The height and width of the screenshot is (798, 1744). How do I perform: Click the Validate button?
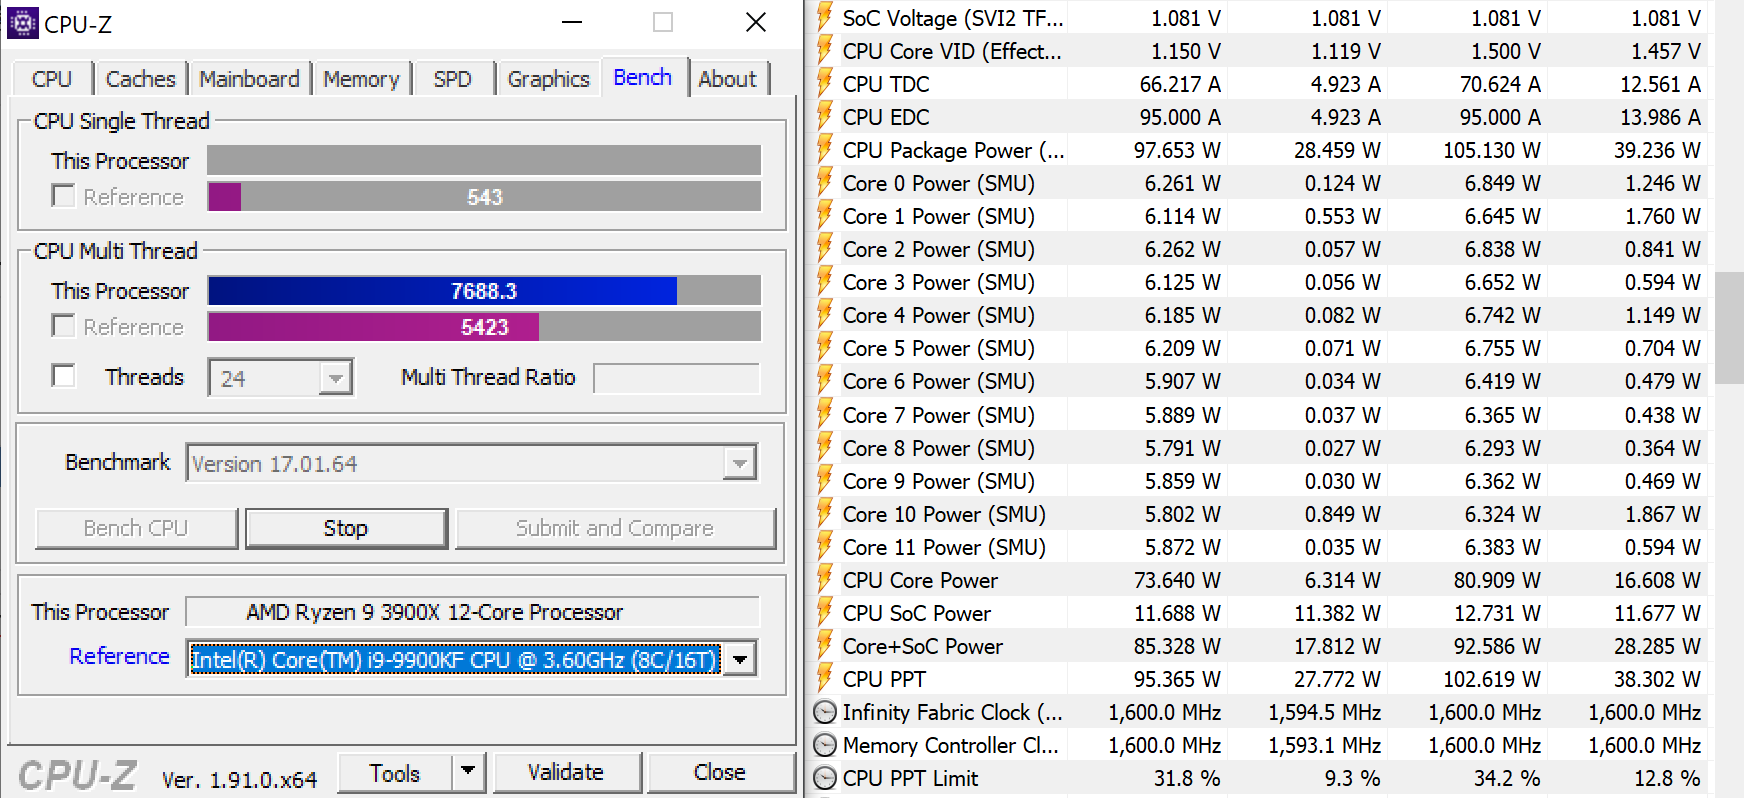(x=566, y=772)
